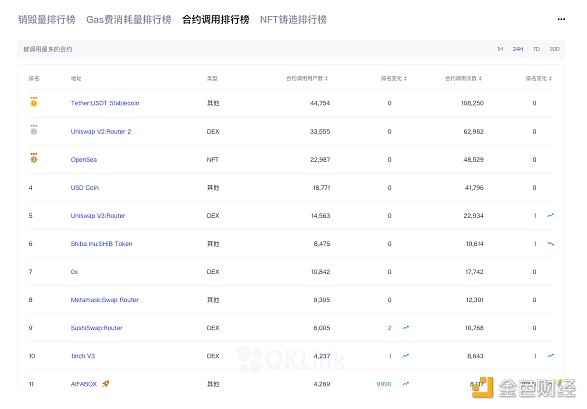The image size is (587, 409).
Task: Click call count 108,250 for Tether
Action: pyautogui.click(x=472, y=103)
